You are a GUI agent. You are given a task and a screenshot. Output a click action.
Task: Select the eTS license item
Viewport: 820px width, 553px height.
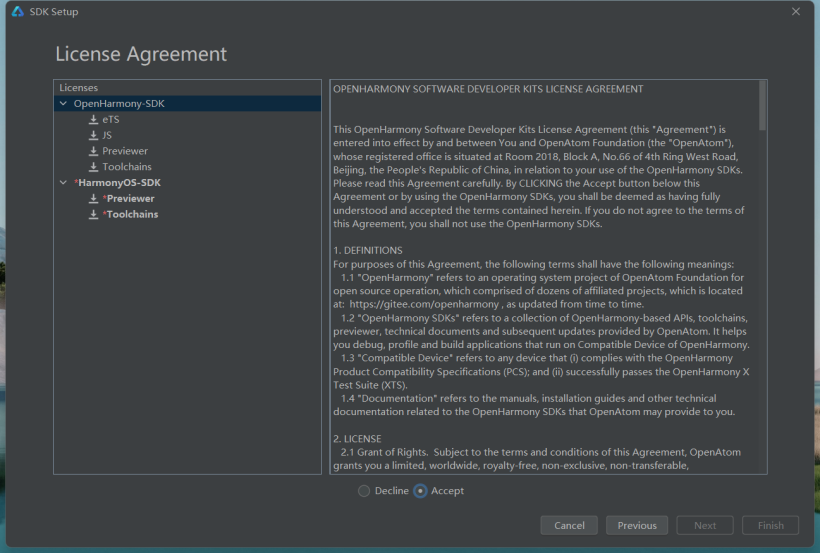coord(111,120)
